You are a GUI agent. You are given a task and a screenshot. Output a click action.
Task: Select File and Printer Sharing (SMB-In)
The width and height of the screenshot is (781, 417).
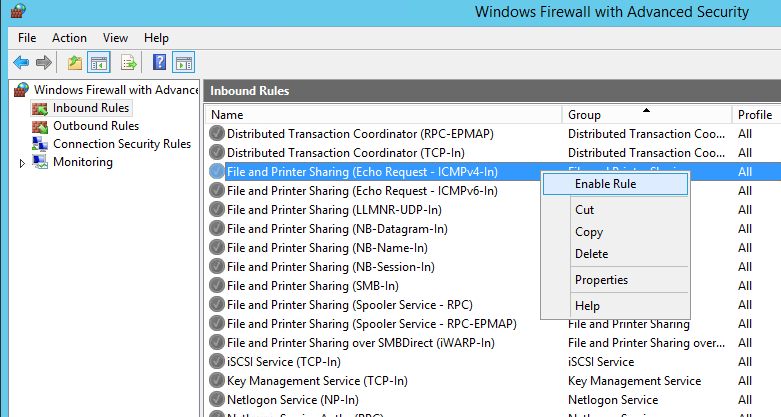[x=313, y=285]
